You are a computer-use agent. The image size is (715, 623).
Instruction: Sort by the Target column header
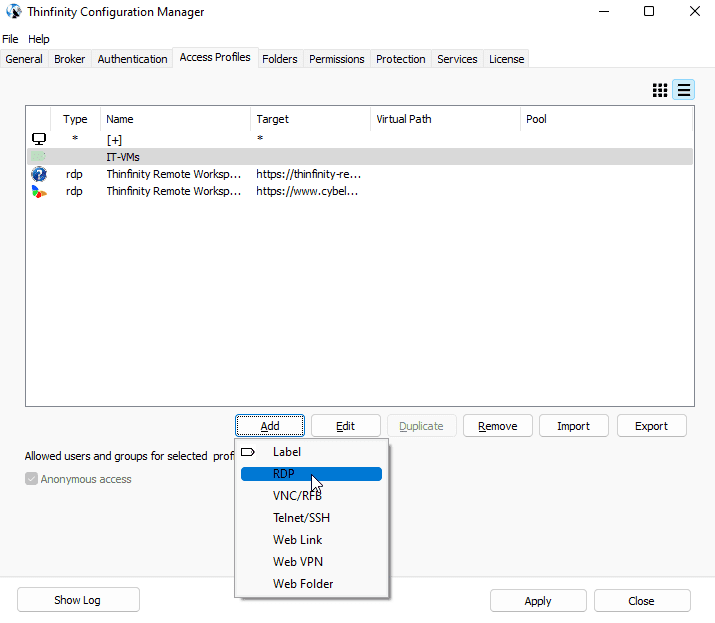click(x=311, y=119)
